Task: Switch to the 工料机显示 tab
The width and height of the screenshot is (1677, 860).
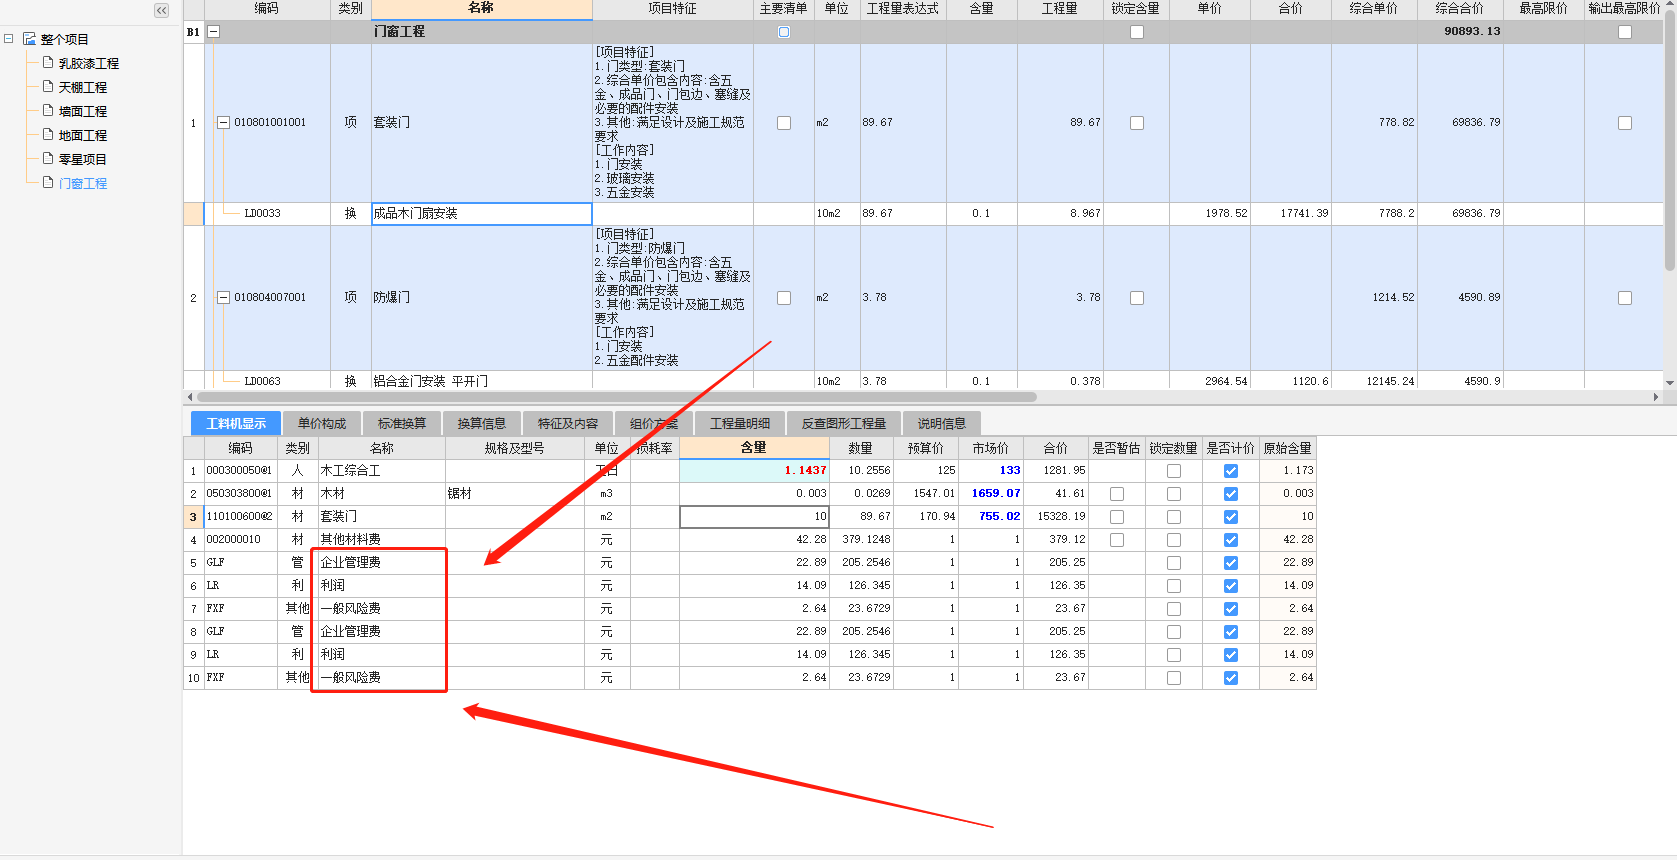Action: (x=236, y=423)
